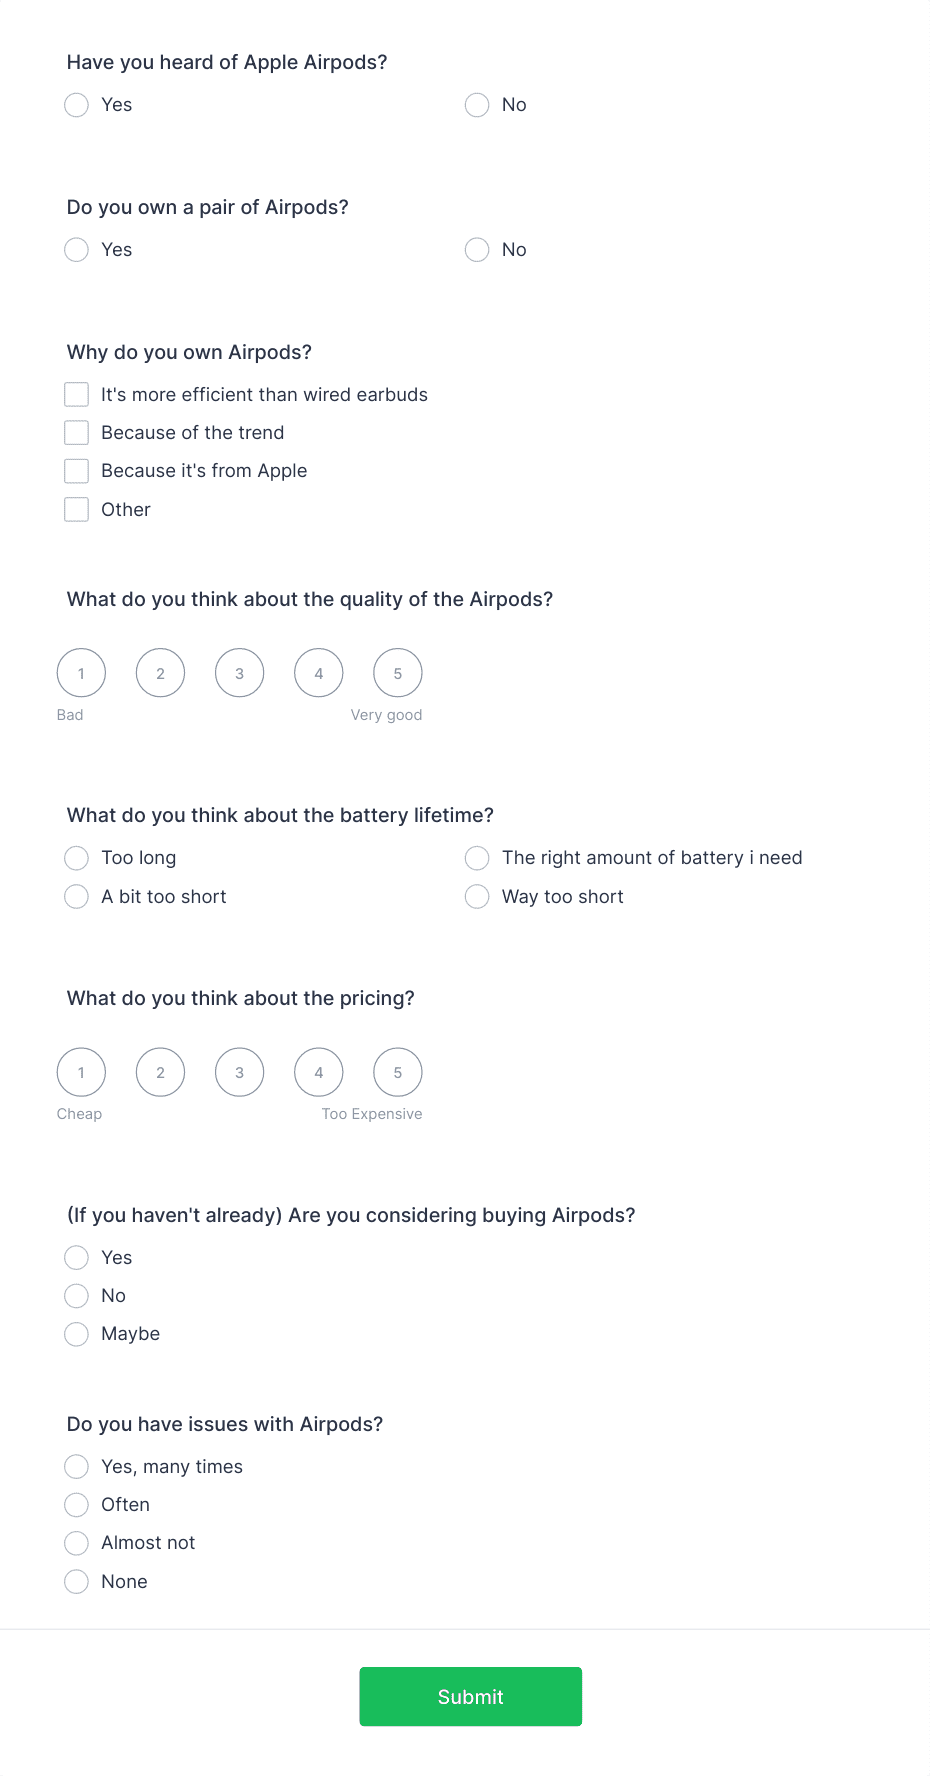Choose Yes for owning a pair of Airpods
Image resolution: width=930 pixels, height=1776 pixels.
(x=76, y=249)
